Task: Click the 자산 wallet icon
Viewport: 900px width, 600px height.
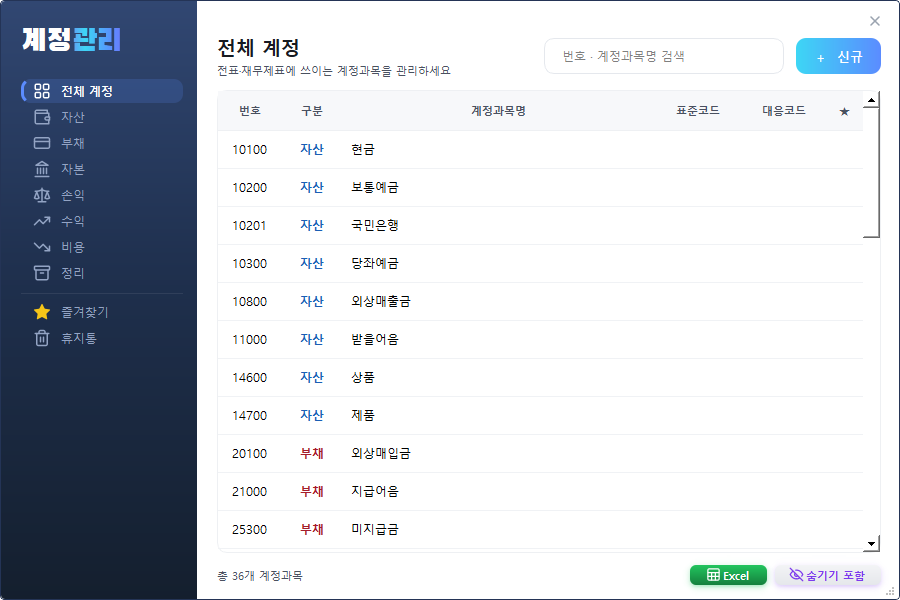Action: coord(42,117)
